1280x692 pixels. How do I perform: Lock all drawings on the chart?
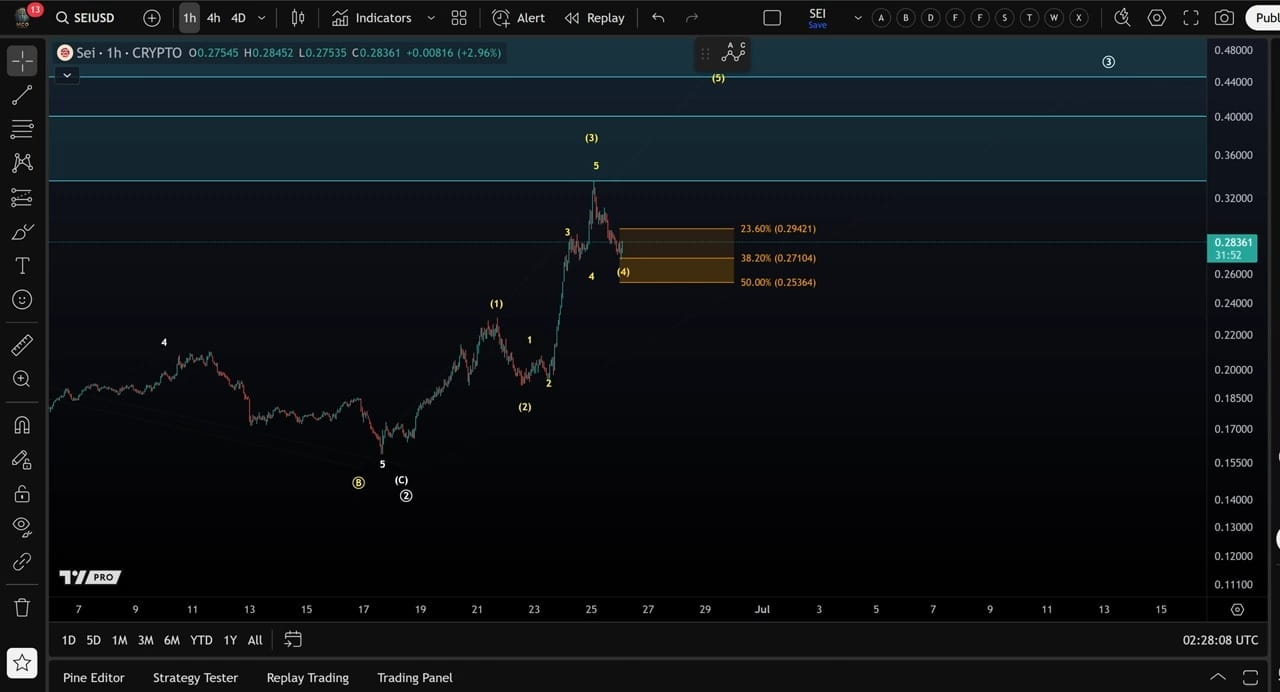tap(22, 493)
